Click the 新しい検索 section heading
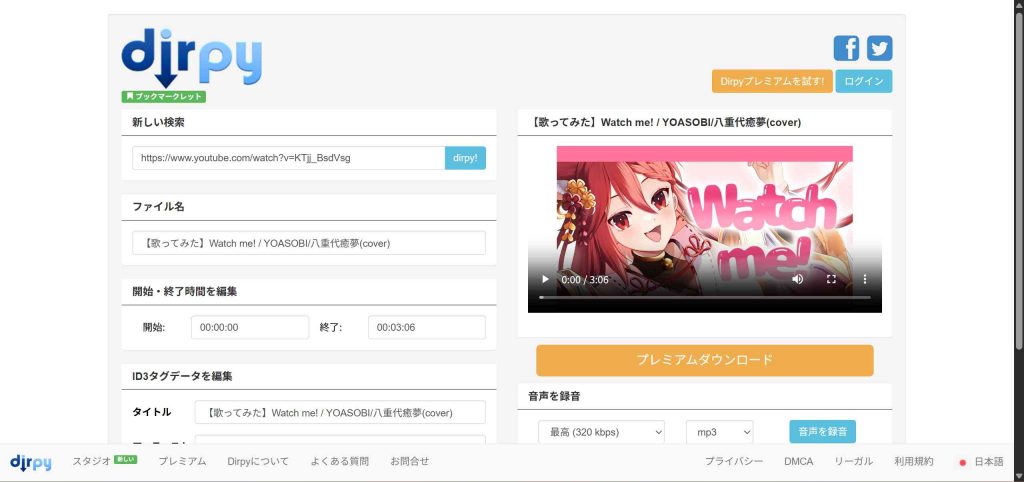Viewport: 1024px width, 482px height. point(158,122)
